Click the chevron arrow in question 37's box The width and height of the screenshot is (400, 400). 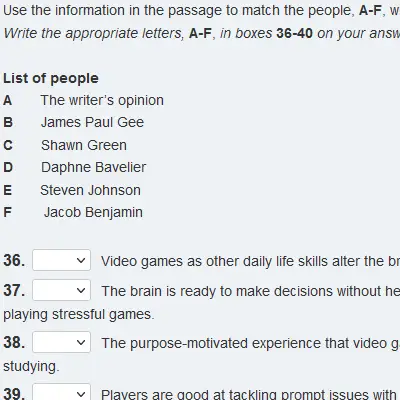pos(81,291)
